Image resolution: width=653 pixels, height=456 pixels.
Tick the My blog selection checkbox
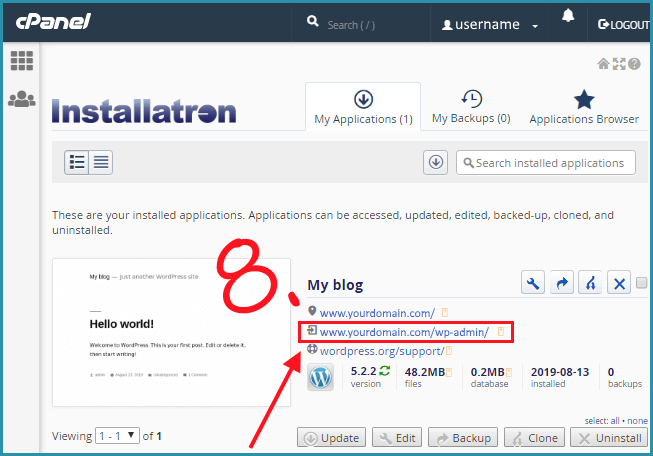coord(641,283)
